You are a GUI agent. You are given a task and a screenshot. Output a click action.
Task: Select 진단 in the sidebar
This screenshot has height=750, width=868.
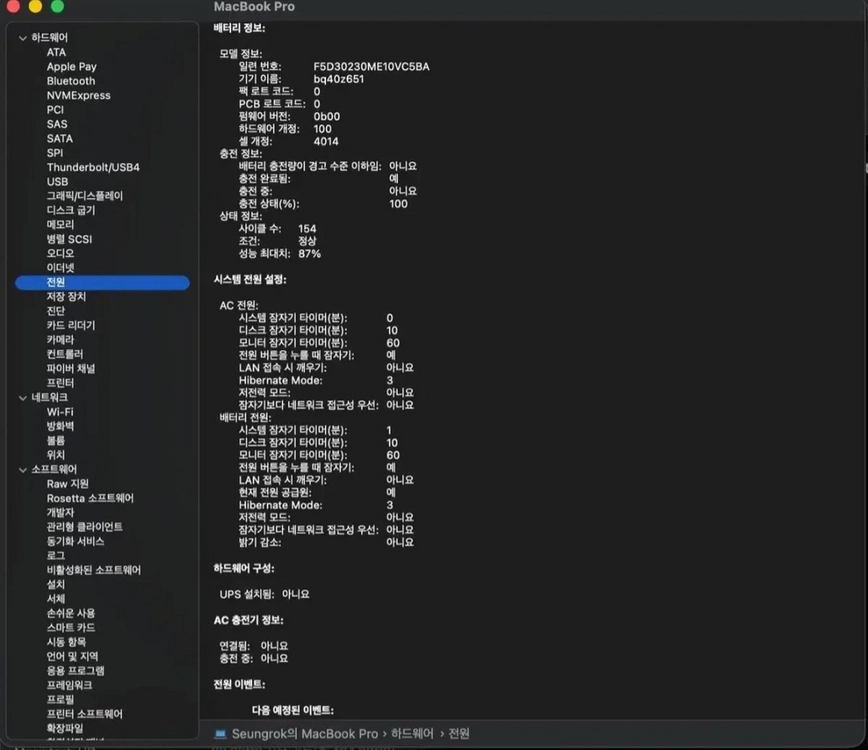[55, 311]
